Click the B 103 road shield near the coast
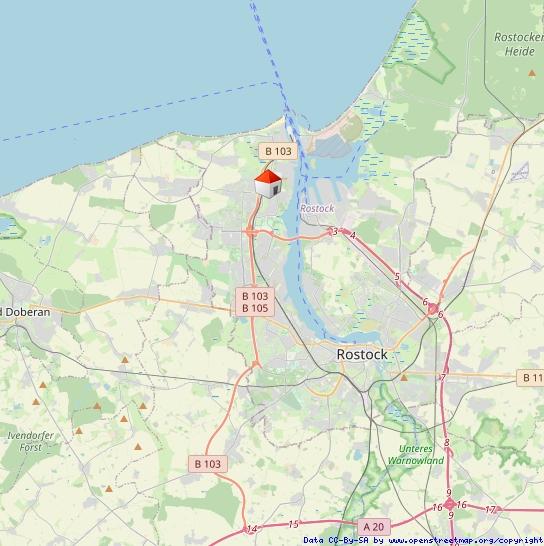The height and width of the screenshot is (546, 544). (278, 151)
